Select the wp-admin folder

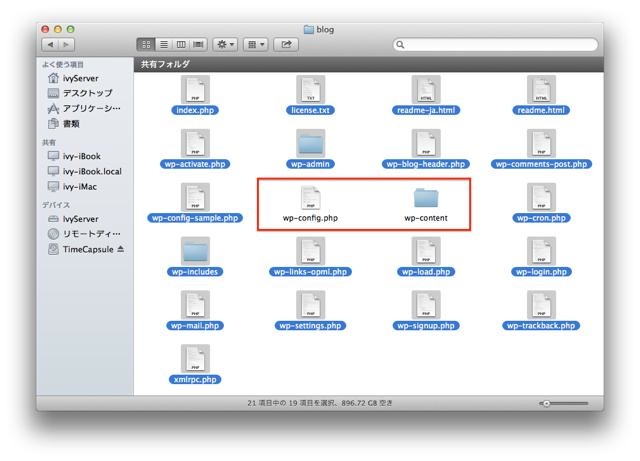coord(310,144)
